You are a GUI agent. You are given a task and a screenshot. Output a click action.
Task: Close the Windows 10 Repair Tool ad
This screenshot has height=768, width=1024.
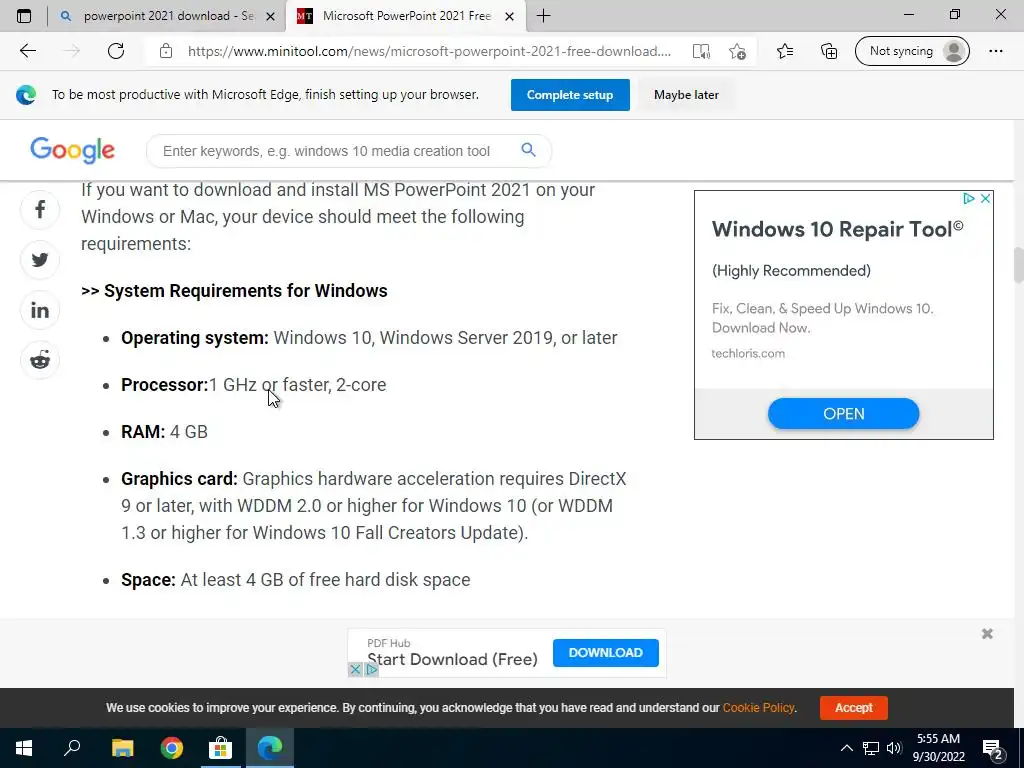coord(985,199)
